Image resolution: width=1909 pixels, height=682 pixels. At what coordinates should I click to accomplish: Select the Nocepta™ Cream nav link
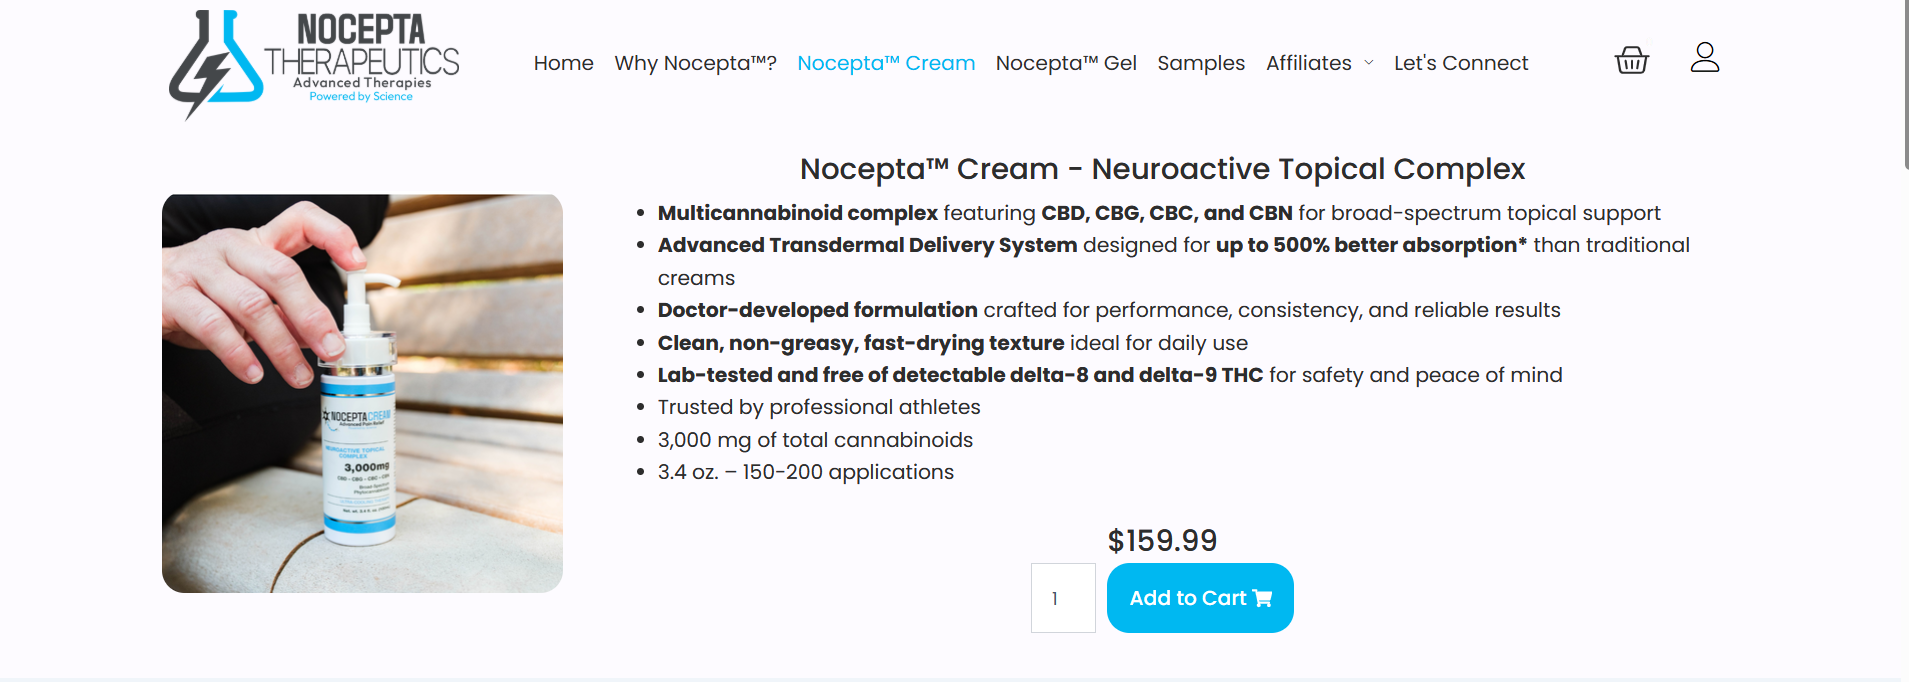click(886, 63)
